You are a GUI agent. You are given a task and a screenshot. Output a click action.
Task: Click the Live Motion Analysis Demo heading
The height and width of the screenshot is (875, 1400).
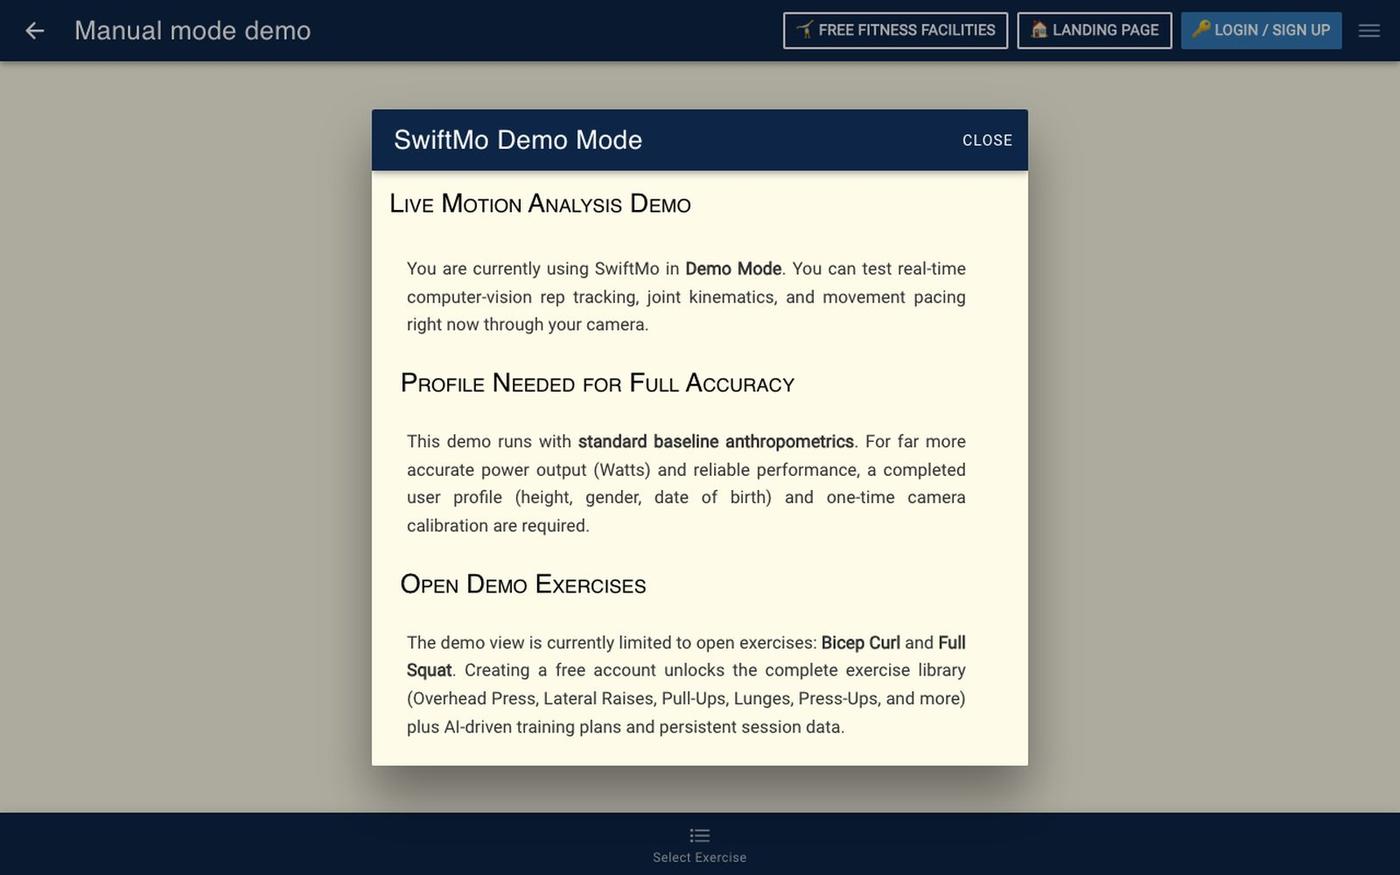[x=540, y=204]
